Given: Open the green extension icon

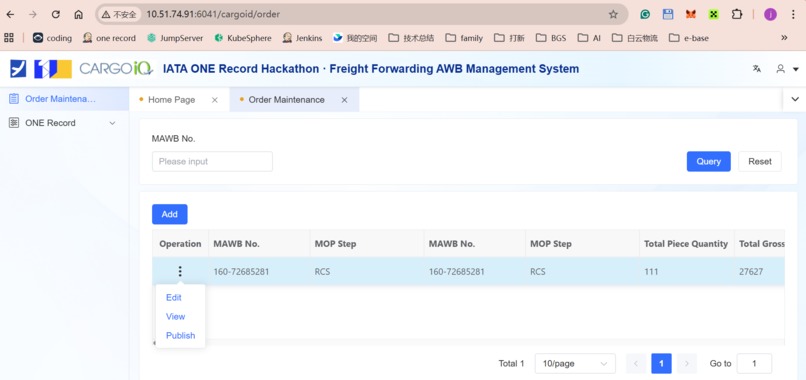Looking at the screenshot, I should click(713, 14).
